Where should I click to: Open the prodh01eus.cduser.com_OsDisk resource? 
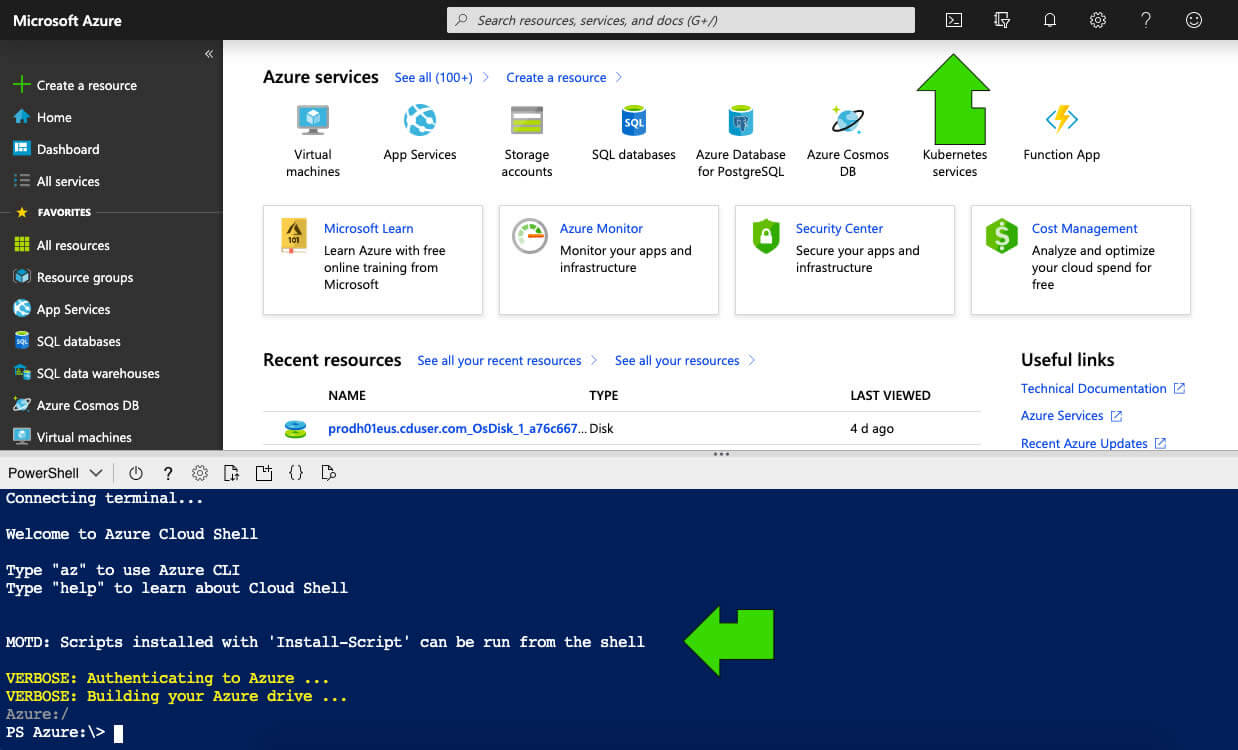[x=457, y=428]
